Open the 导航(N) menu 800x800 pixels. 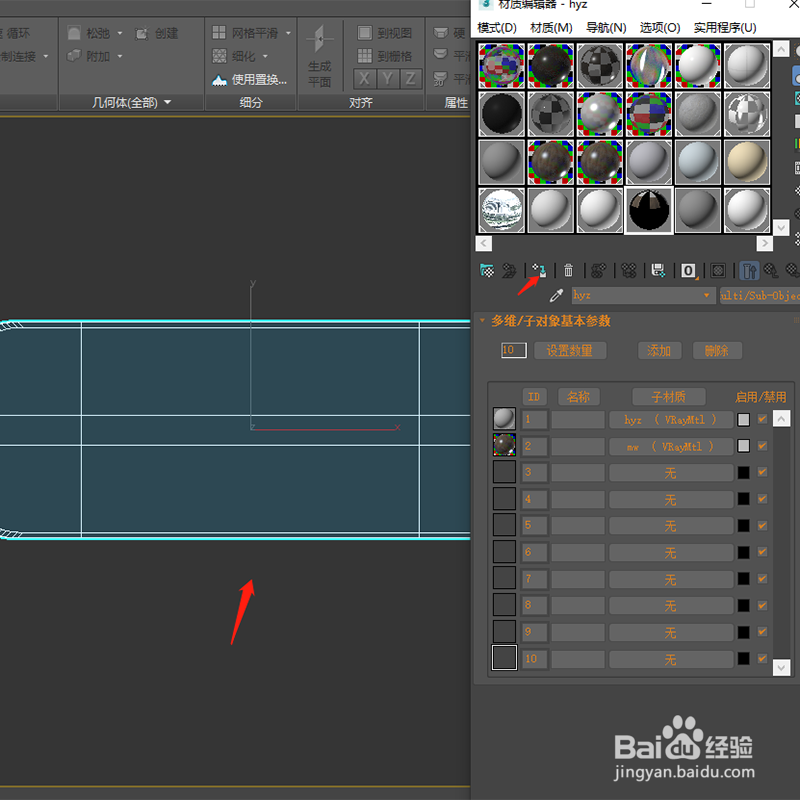tap(606, 28)
